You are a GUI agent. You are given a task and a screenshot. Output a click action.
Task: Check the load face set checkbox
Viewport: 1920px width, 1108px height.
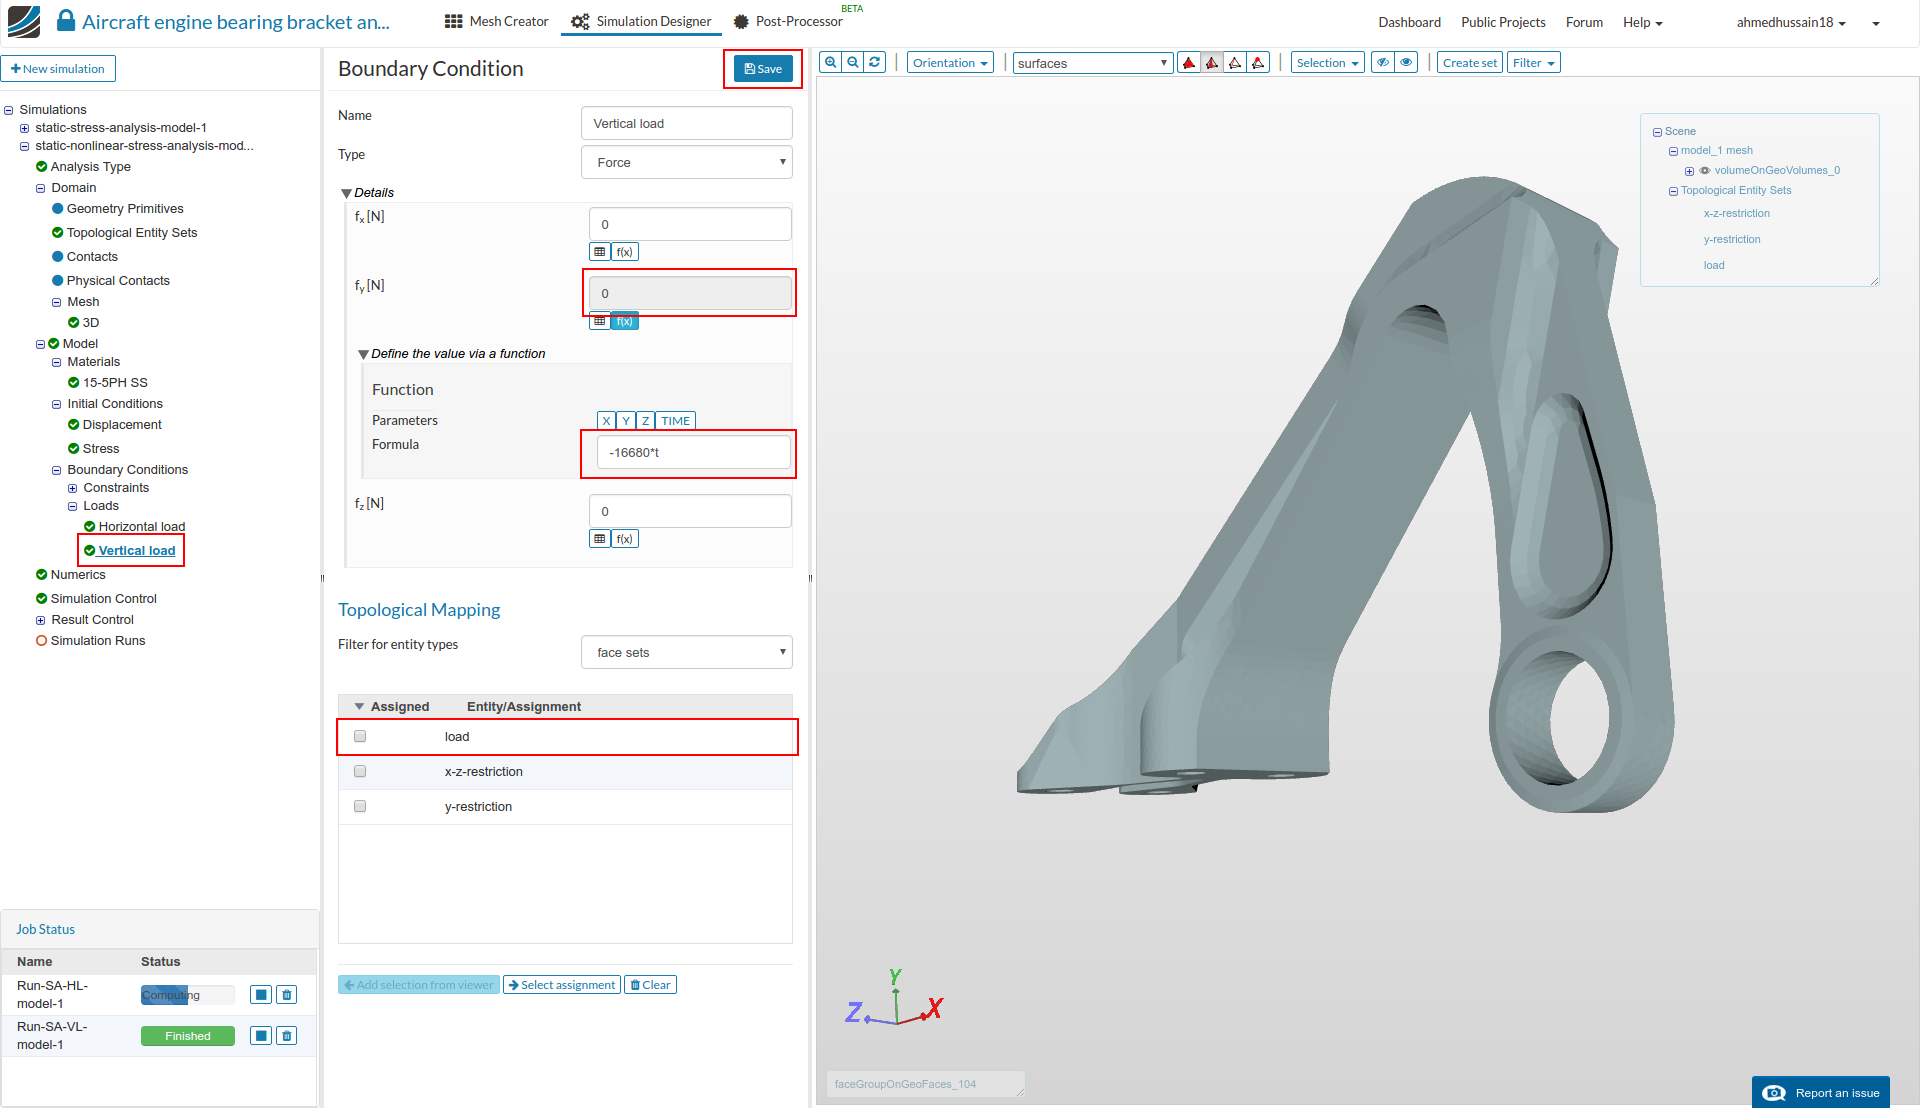click(x=360, y=736)
